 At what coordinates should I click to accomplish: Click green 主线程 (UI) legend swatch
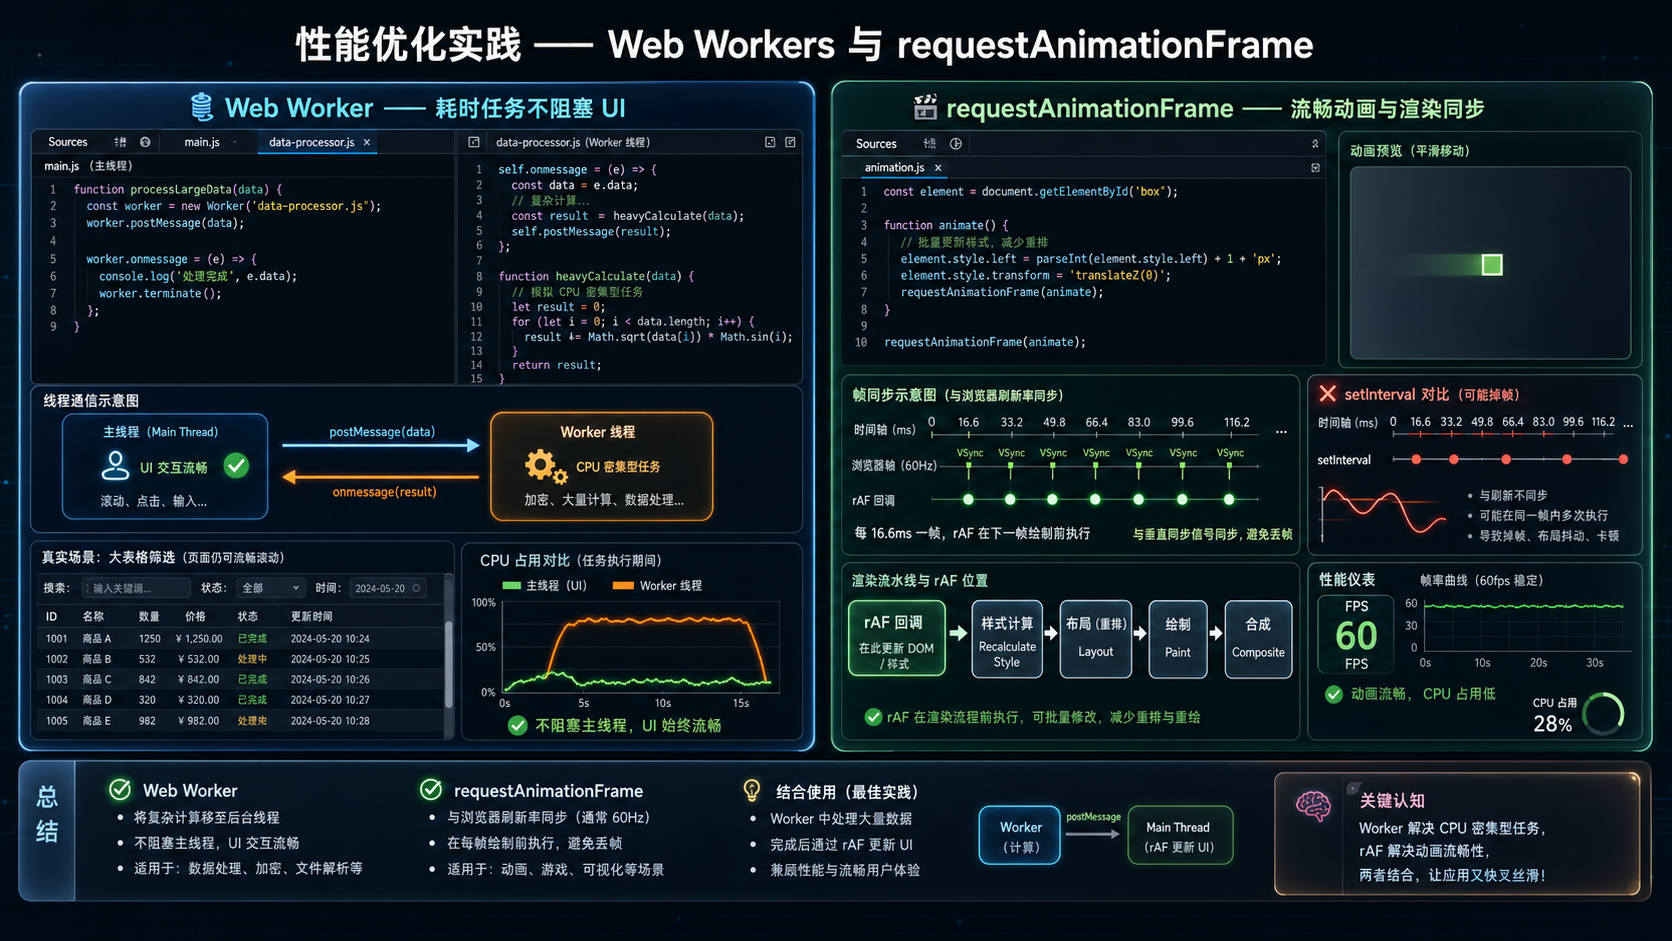pyautogui.click(x=512, y=586)
